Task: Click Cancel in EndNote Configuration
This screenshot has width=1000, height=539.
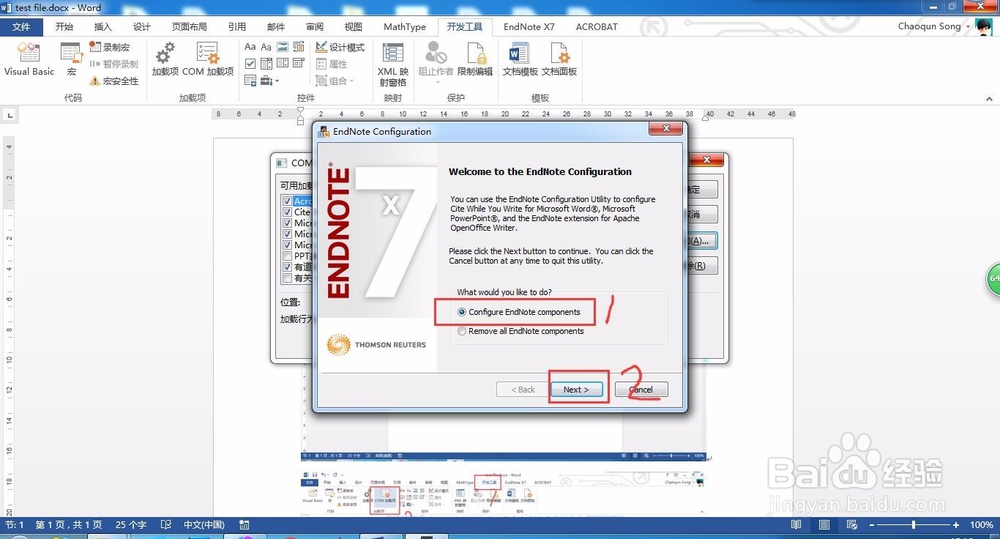Action: point(642,389)
